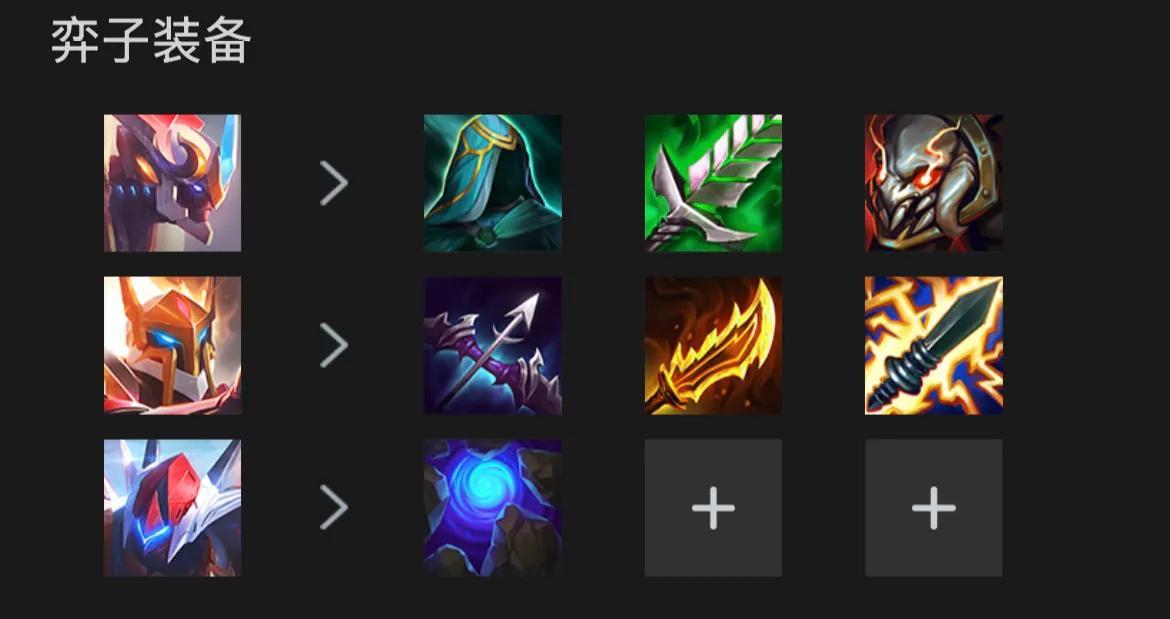The image size is (1170, 619).
Task: Click the 弈子装备 section heading
Action: 151,41
